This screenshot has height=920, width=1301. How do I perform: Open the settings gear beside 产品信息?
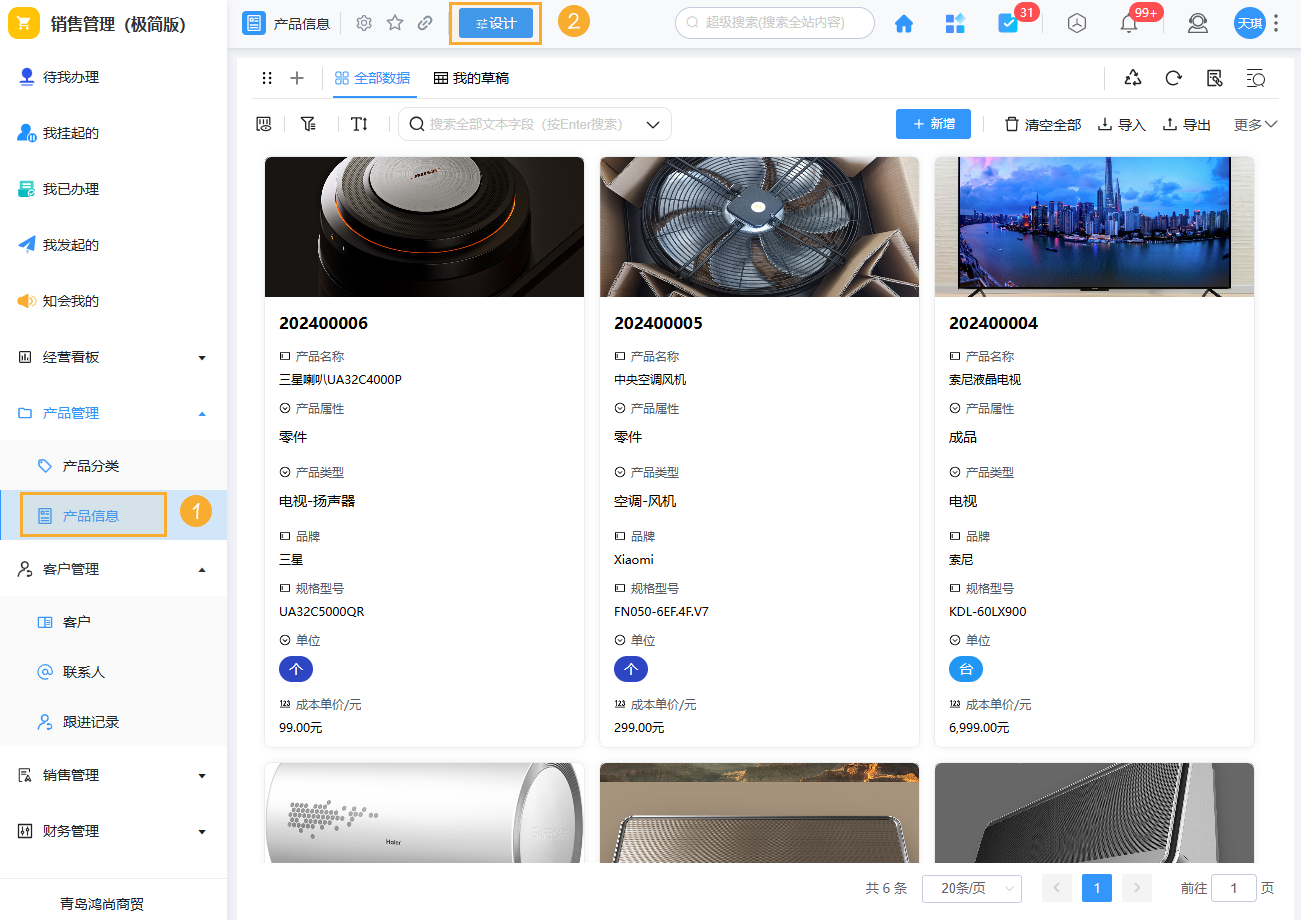pyautogui.click(x=364, y=22)
